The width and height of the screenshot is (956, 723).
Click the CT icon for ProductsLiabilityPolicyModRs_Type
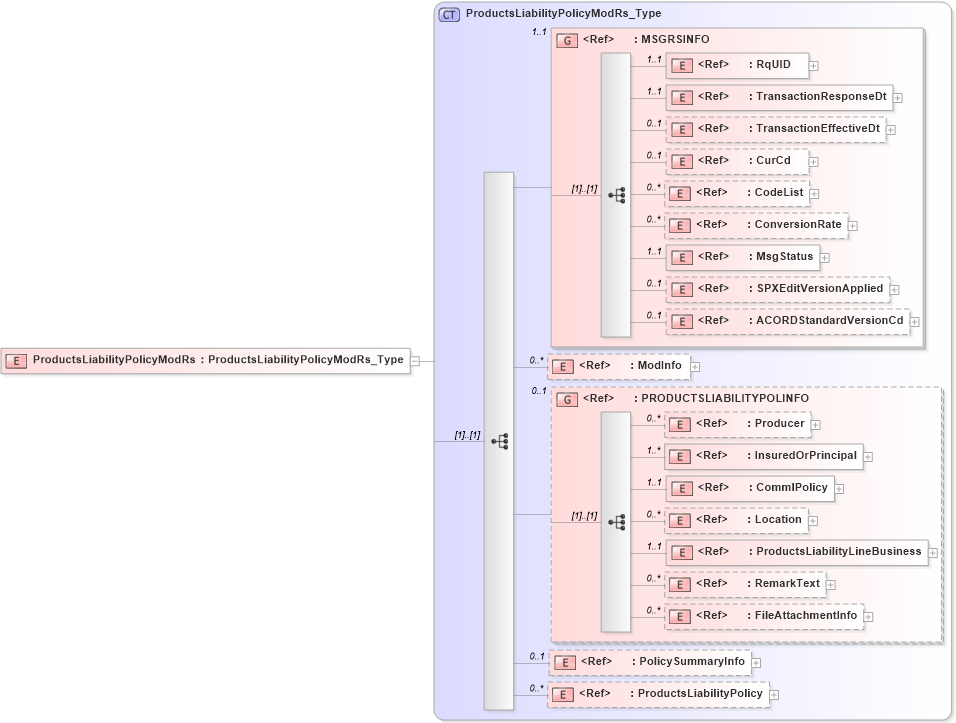coord(448,14)
